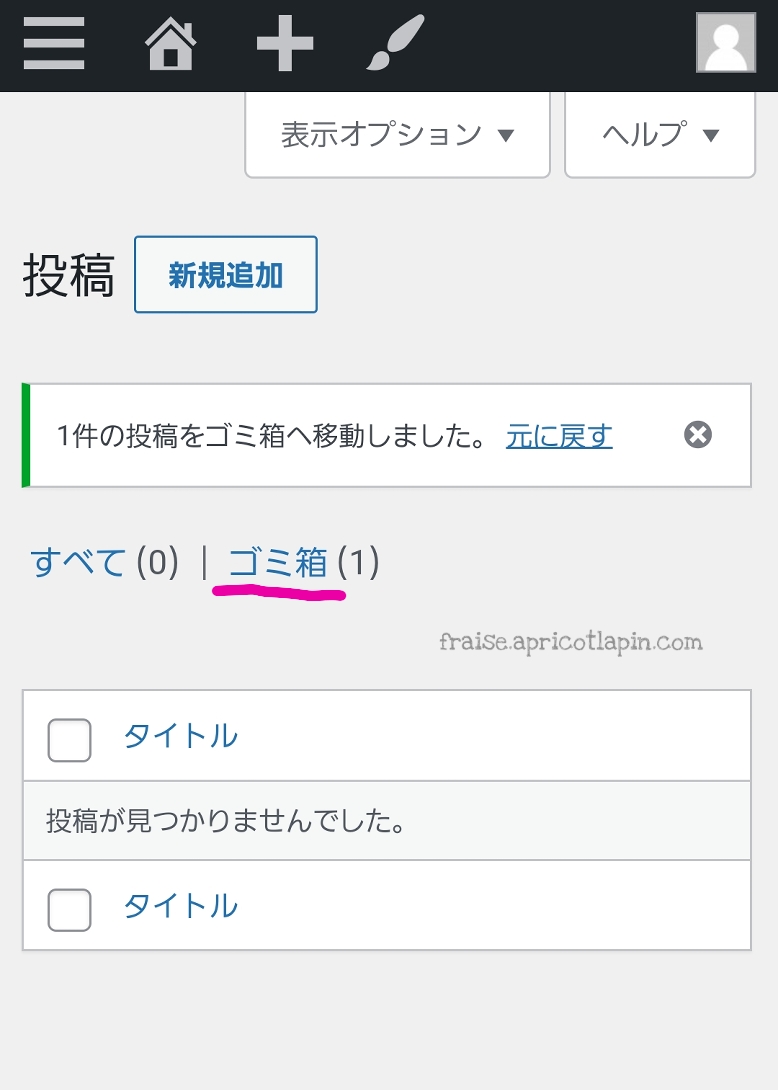778x1090 pixels.
Task: Click the 投稿 page heading
Action: 69,275
